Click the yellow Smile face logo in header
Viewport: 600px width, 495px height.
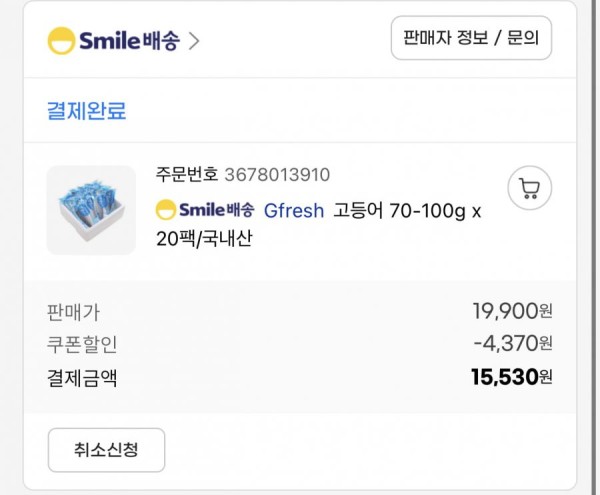pos(61,41)
